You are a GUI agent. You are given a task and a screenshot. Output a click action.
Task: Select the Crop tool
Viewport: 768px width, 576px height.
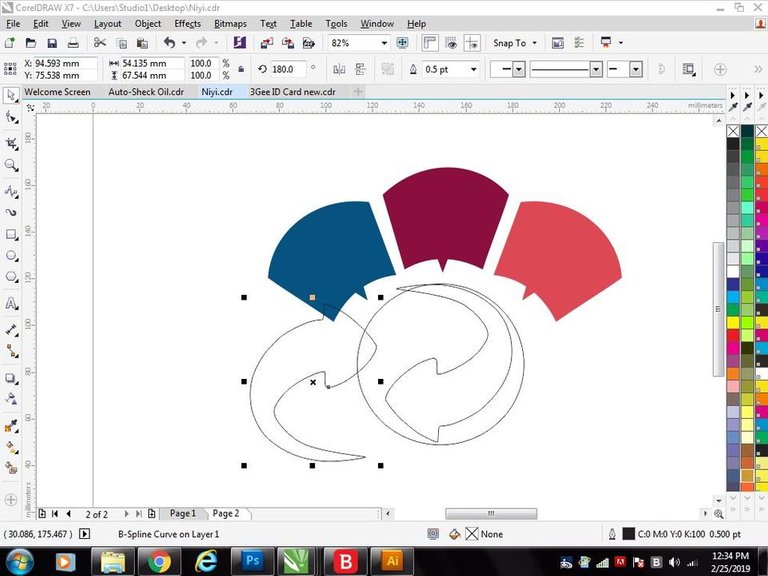pyautogui.click(x=12, y=143)
